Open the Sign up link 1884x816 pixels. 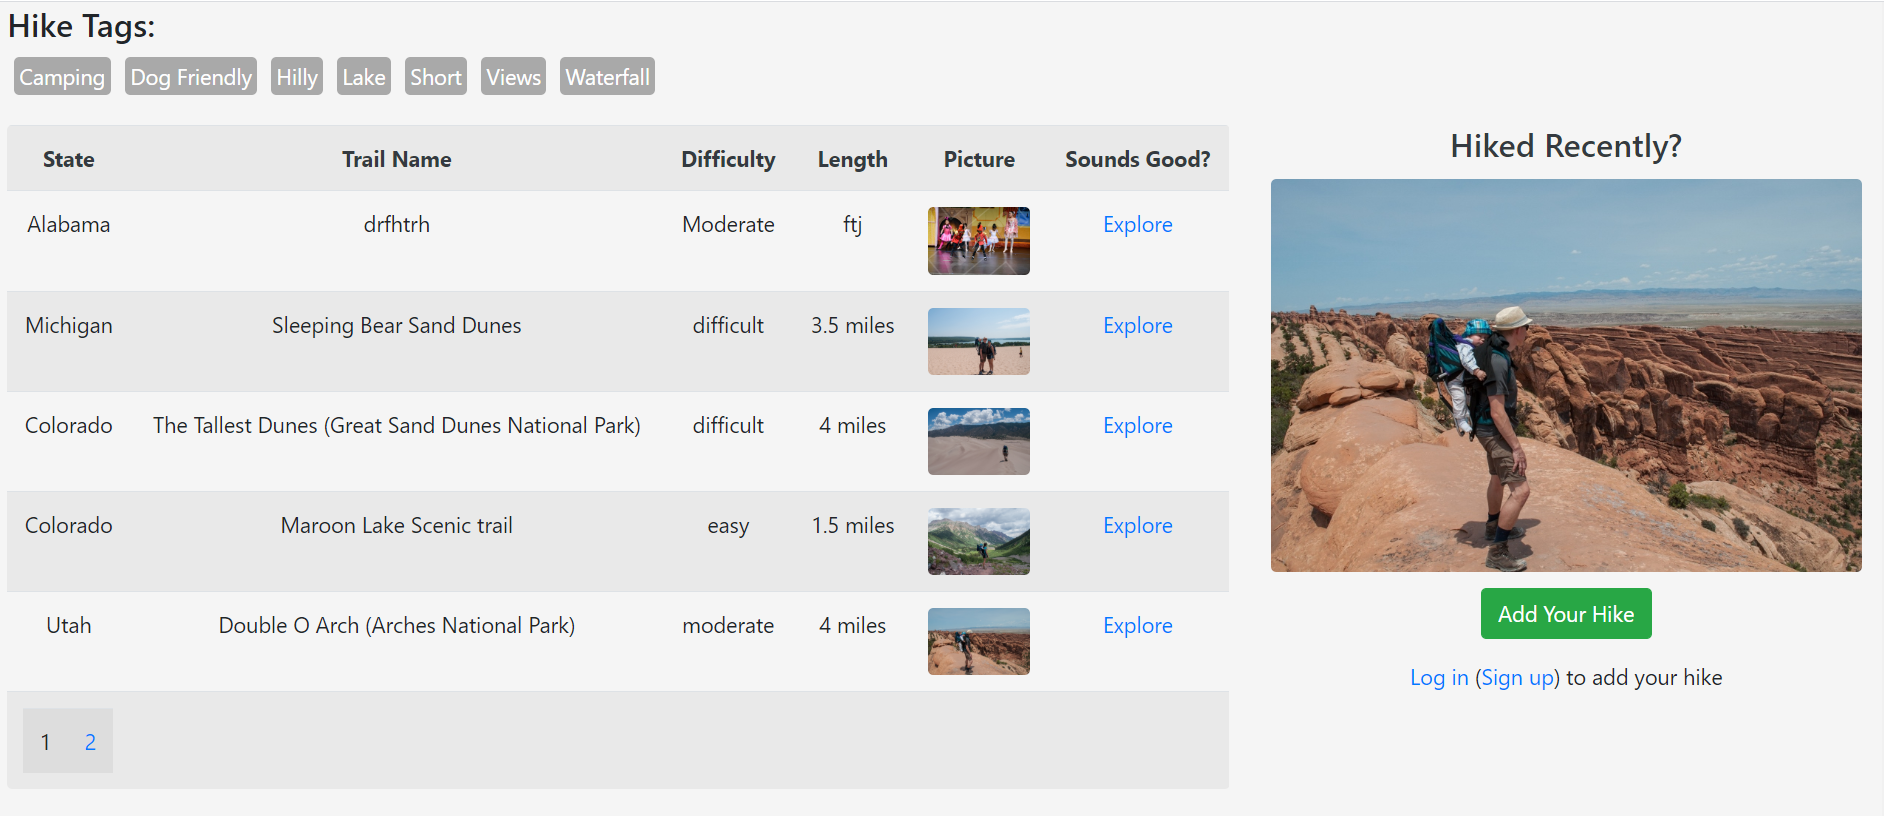(1517, 678)
